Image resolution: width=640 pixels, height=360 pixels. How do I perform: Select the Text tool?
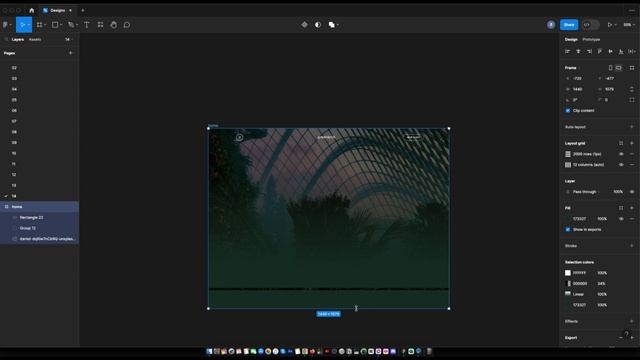(87, 25)
